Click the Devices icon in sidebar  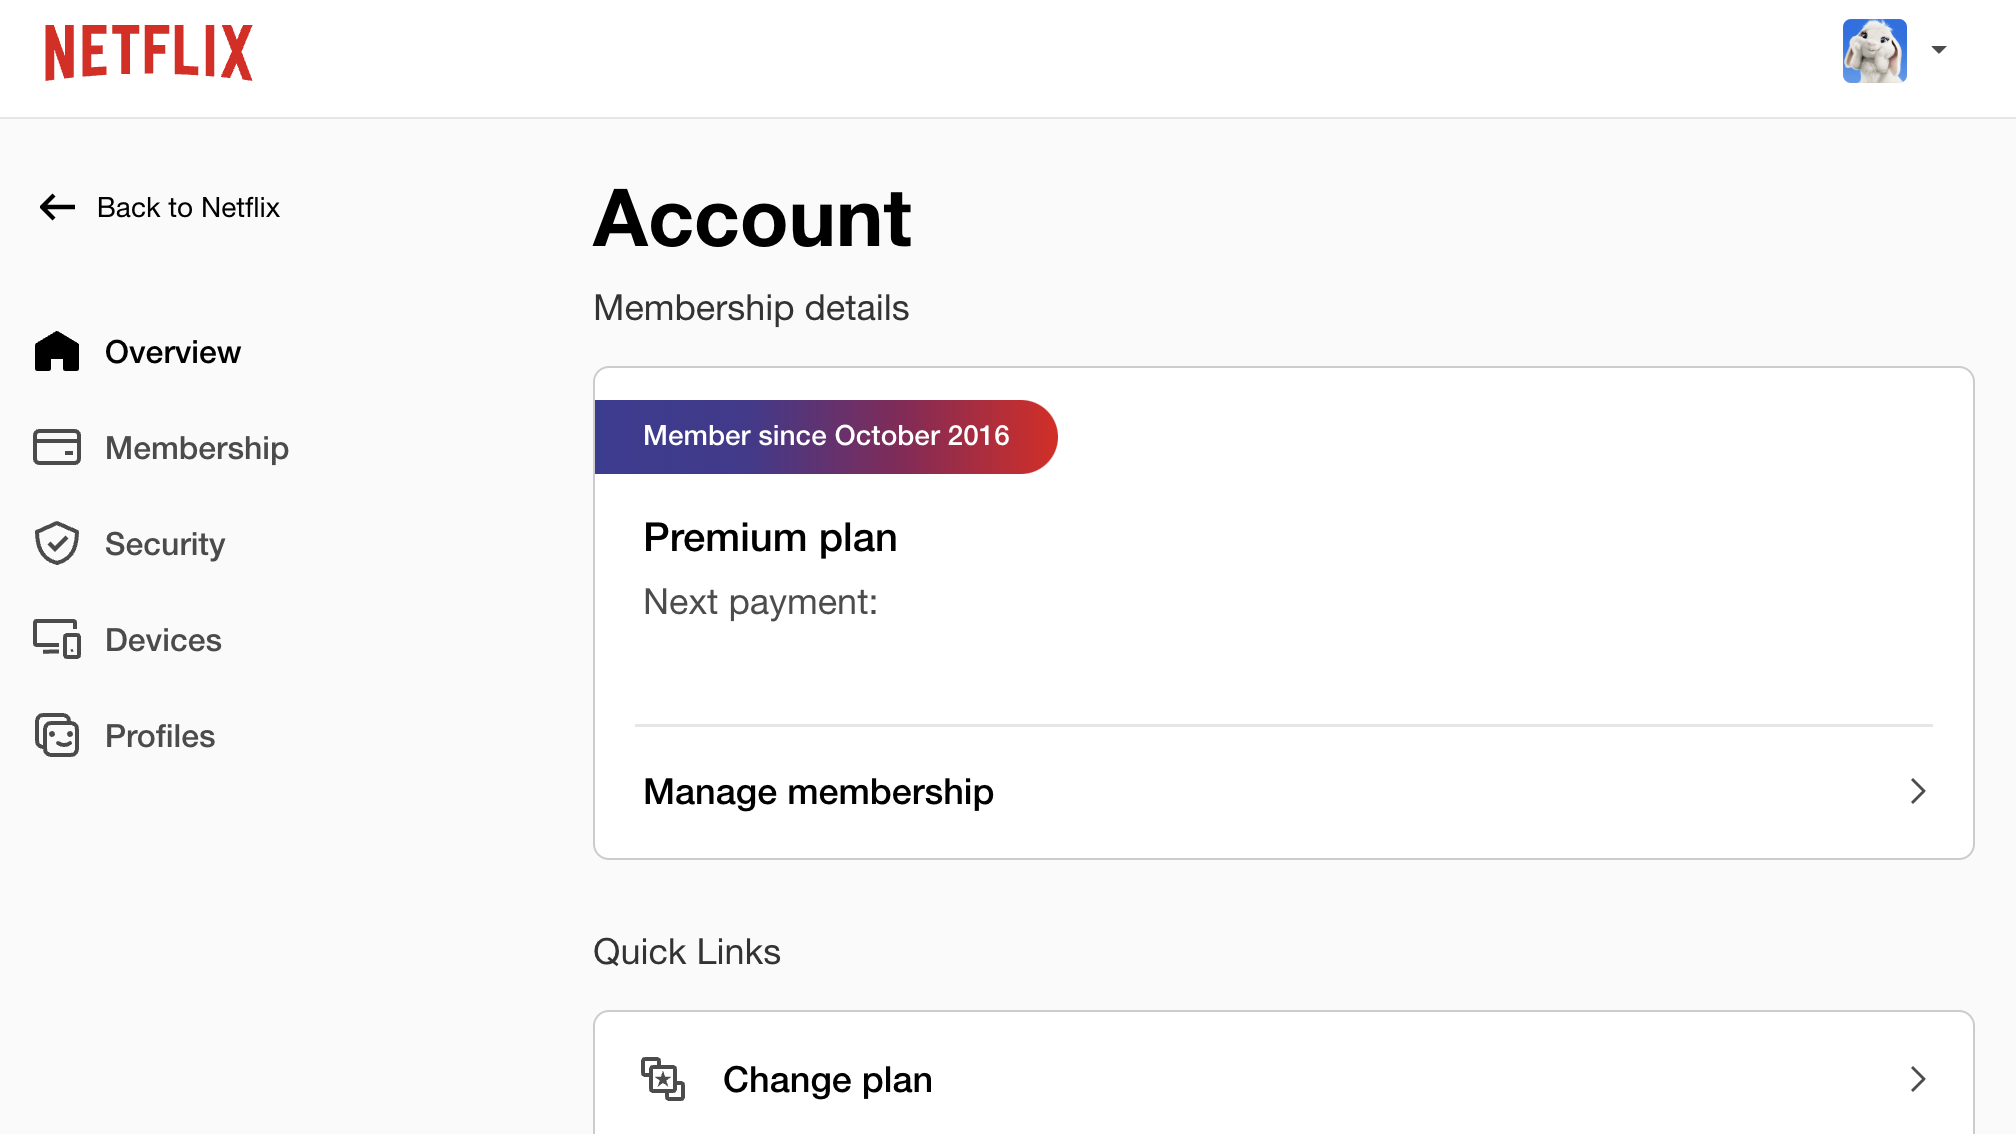57,638
